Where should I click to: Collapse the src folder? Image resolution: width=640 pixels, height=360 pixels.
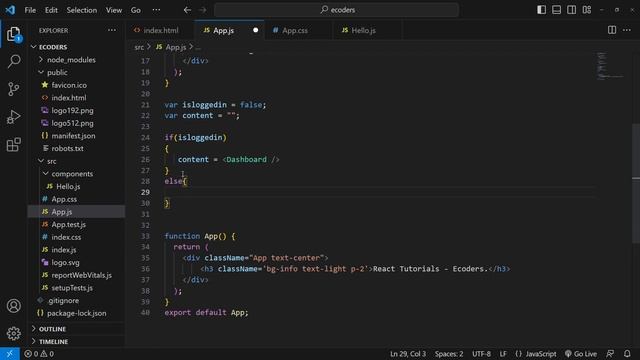[x=51, y=161]
